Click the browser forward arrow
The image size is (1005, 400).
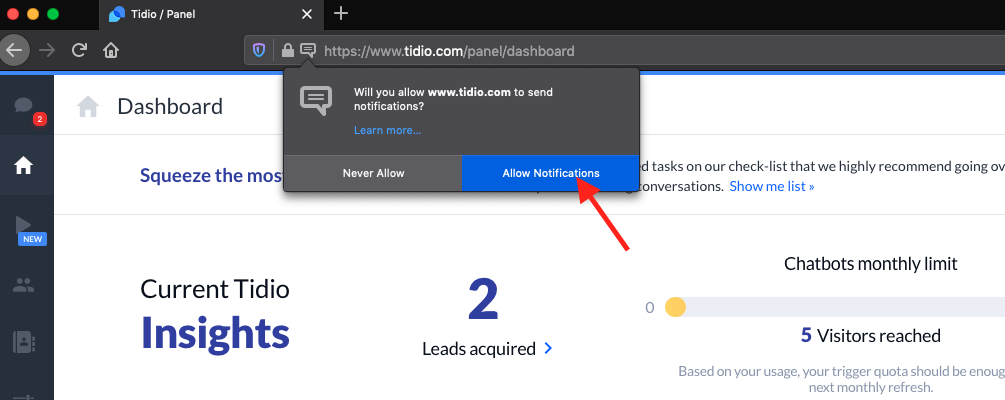pyautogui.click(x=47, y=50)
